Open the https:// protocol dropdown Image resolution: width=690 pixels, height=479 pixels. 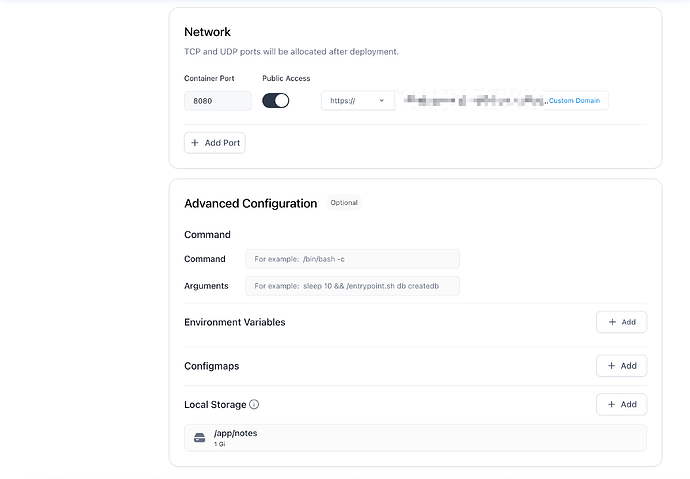click(x=357, y=101)
